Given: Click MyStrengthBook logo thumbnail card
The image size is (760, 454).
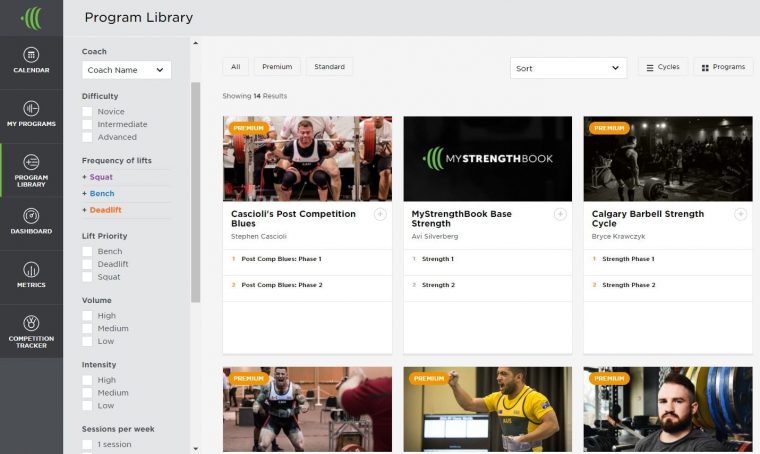Looking at the screenshot, I should coord(488,158).
